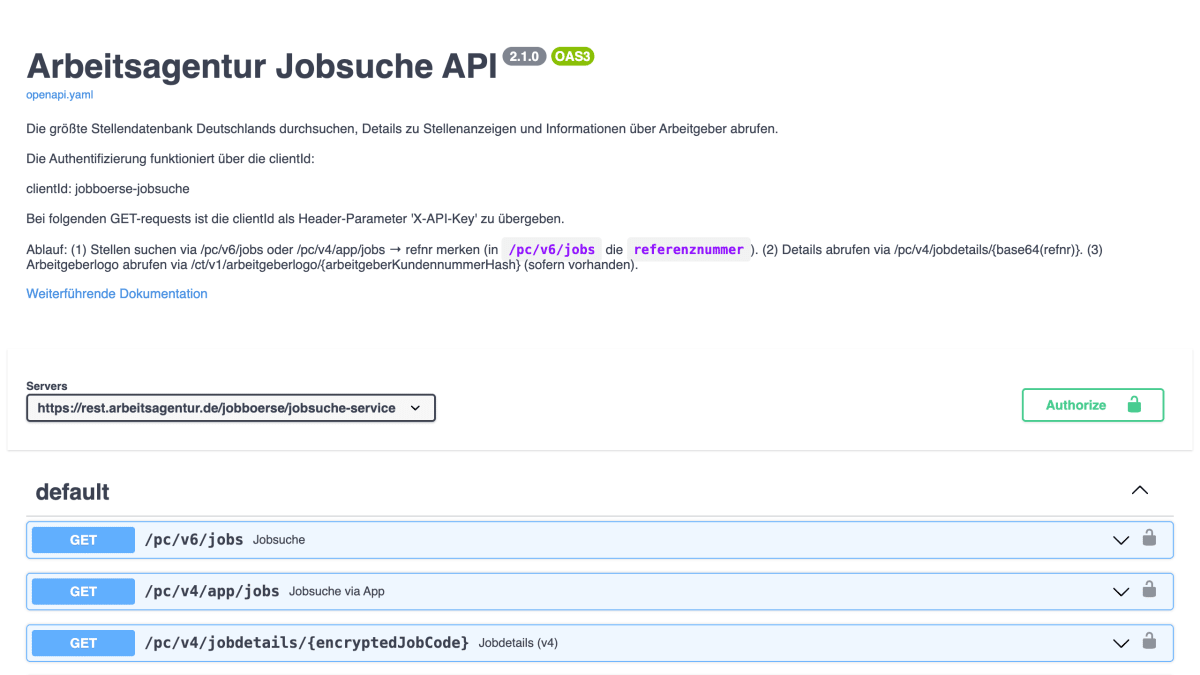Click the lock icon on /pc/v6/jobs row

coord(1149,538)
